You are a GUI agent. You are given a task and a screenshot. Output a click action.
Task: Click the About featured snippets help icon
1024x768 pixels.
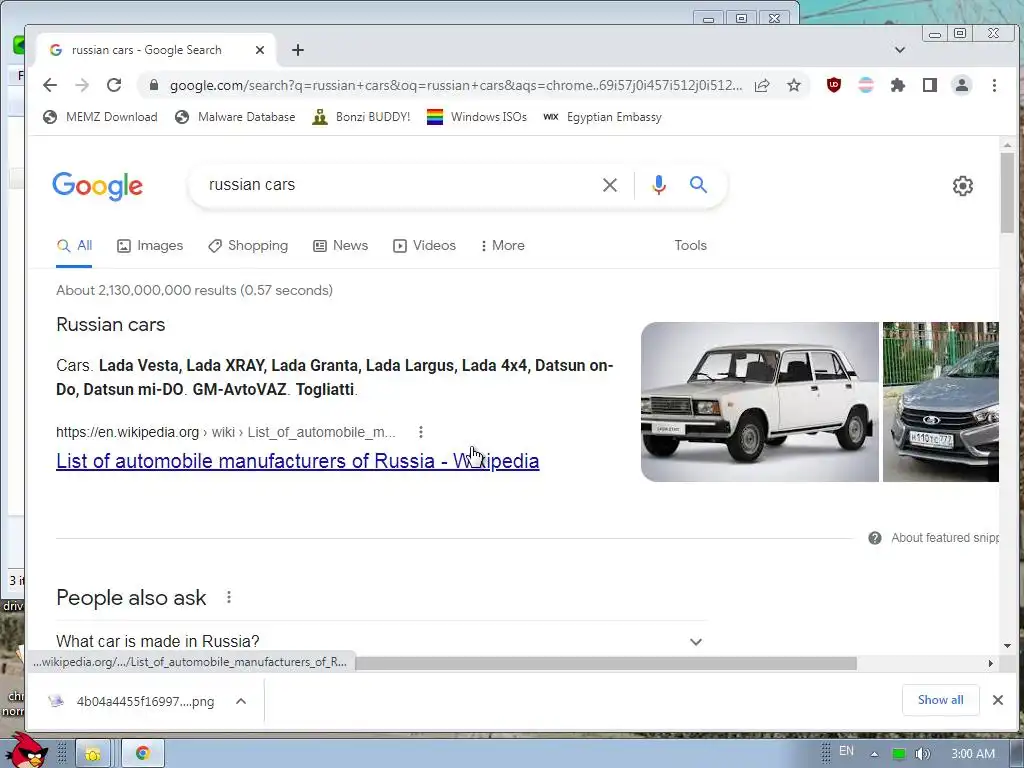click(x=874, y=538)
